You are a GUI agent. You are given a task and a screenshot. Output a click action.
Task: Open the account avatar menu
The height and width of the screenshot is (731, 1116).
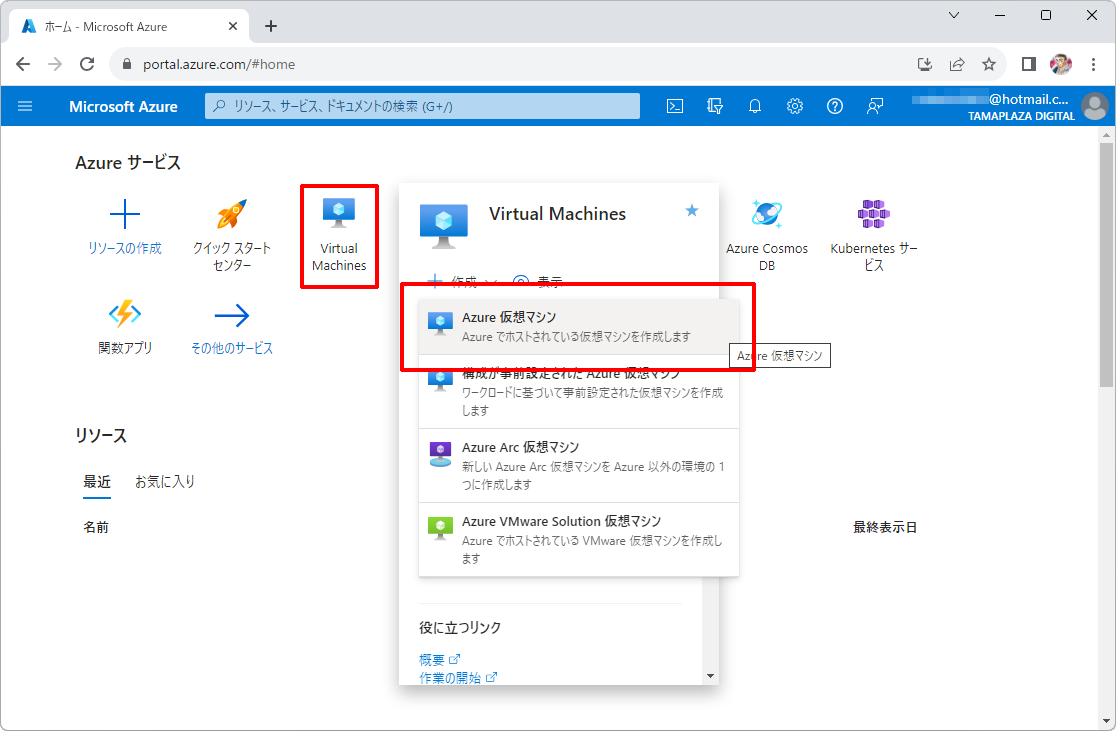[x=1095, y=107]
